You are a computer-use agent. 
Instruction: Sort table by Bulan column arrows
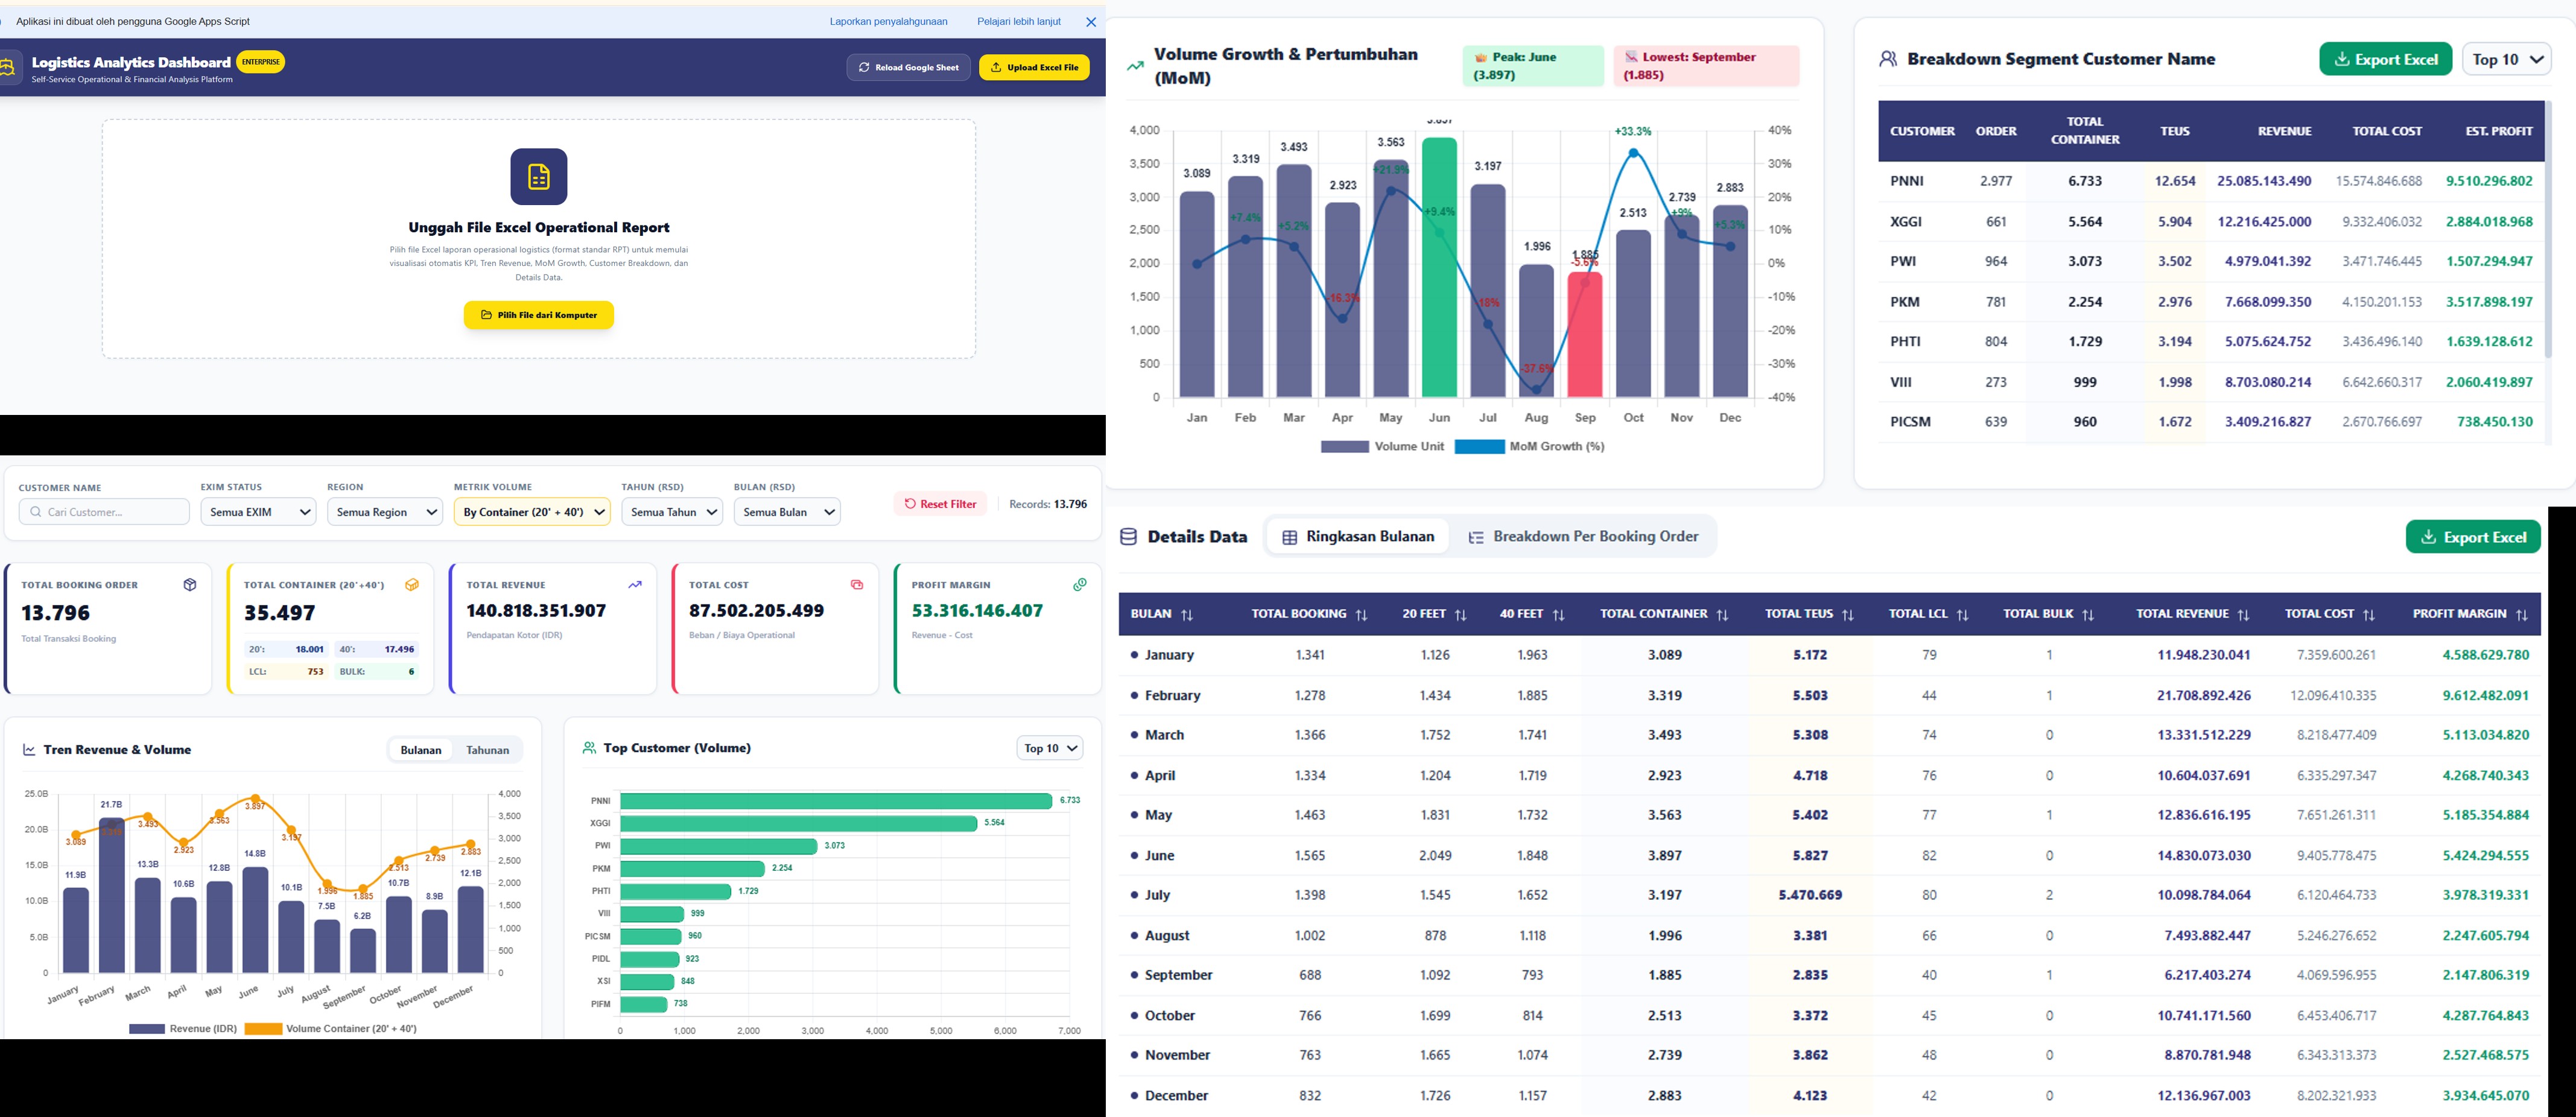click(x=1187, y=615)
